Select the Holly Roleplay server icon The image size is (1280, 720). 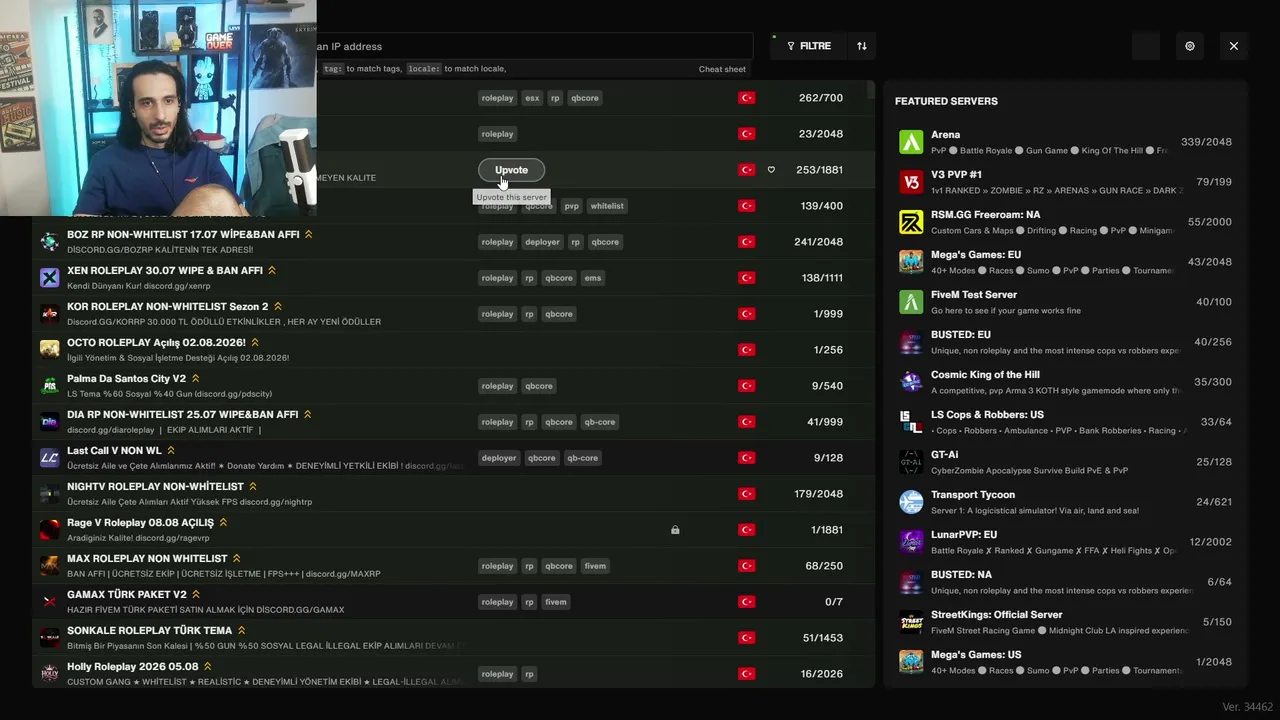point(49,674)
